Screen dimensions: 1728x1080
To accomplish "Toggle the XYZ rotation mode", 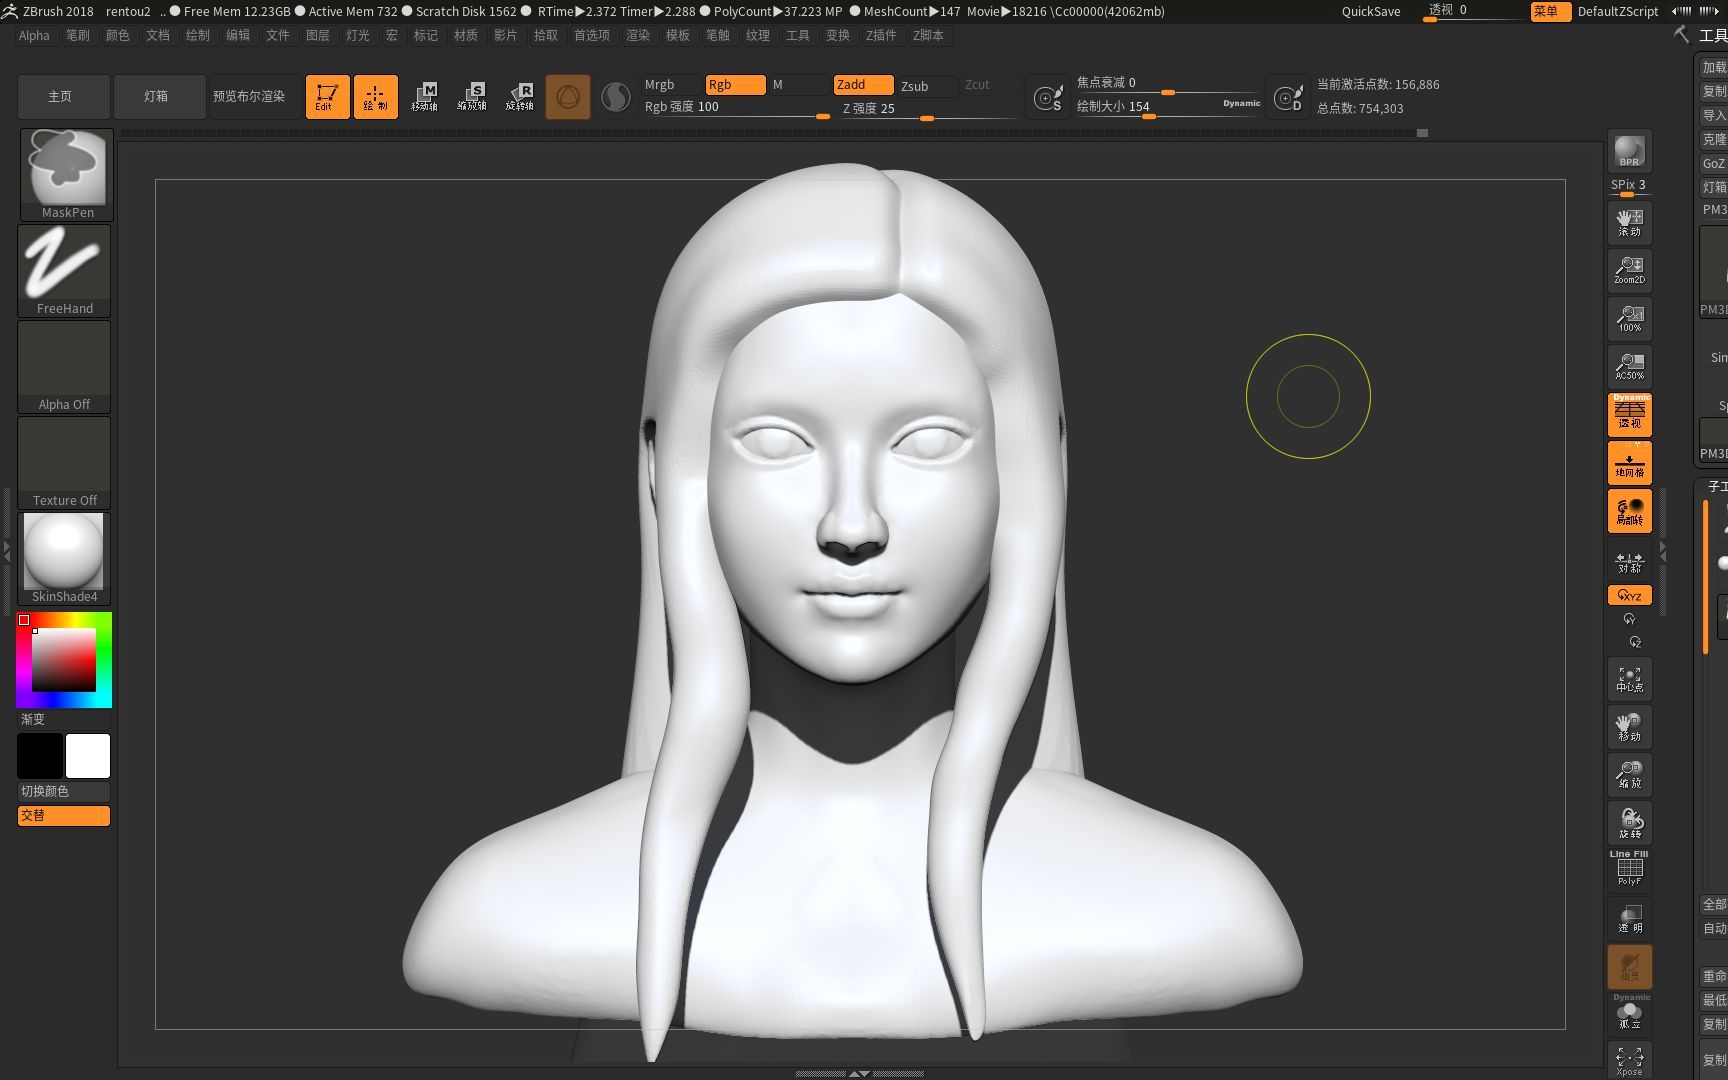I will tap(1629, 595).
